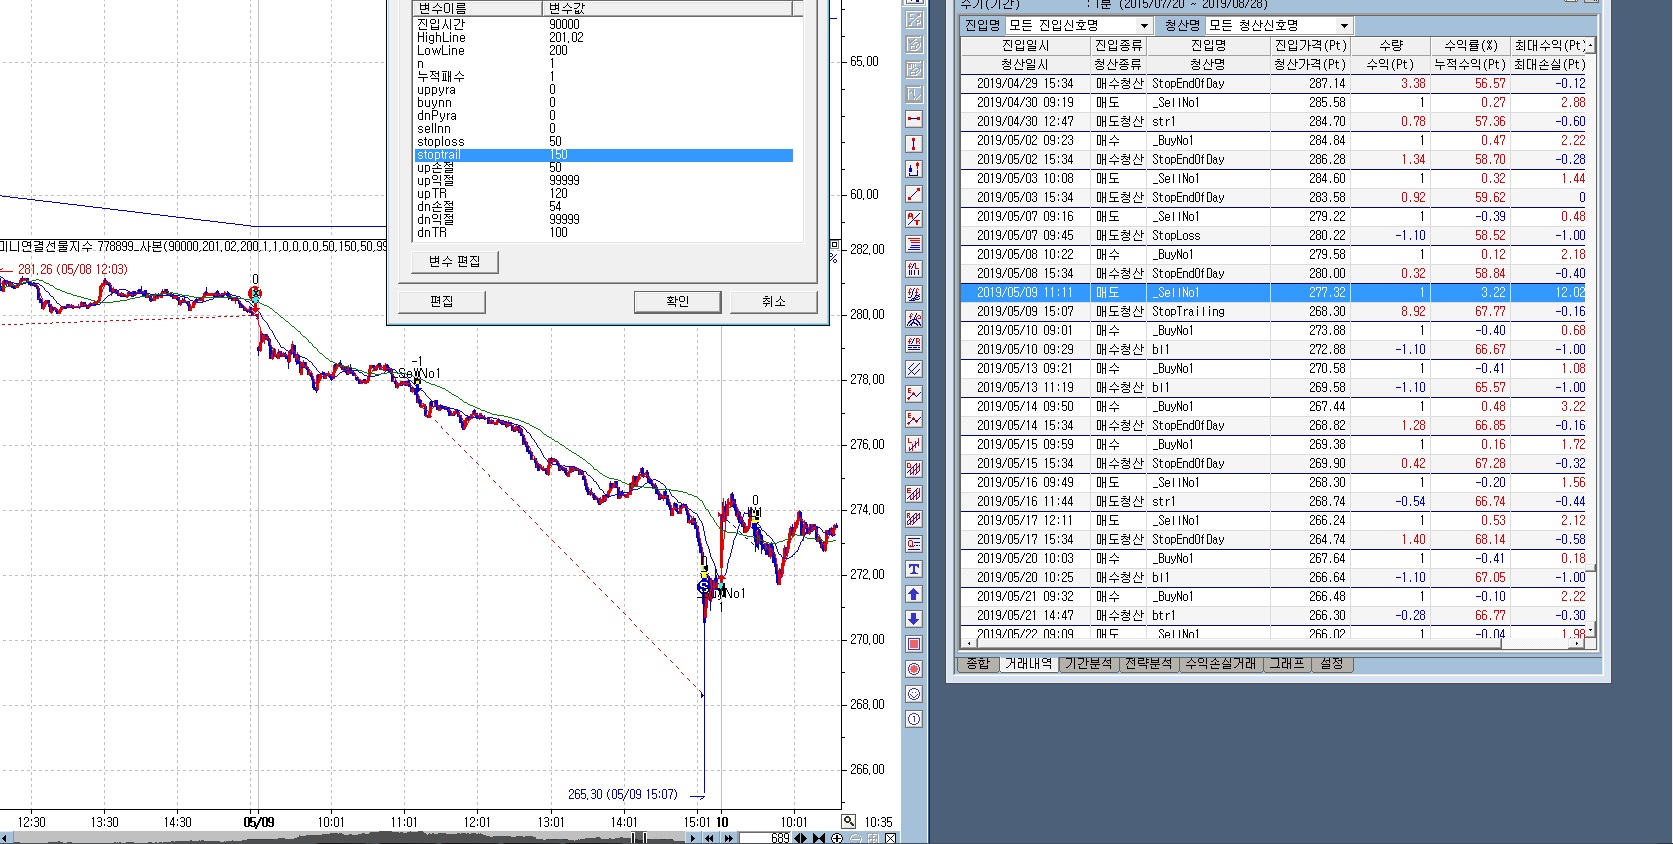
Task: Click the rewind chart scroll button
Action: (710, 838)
